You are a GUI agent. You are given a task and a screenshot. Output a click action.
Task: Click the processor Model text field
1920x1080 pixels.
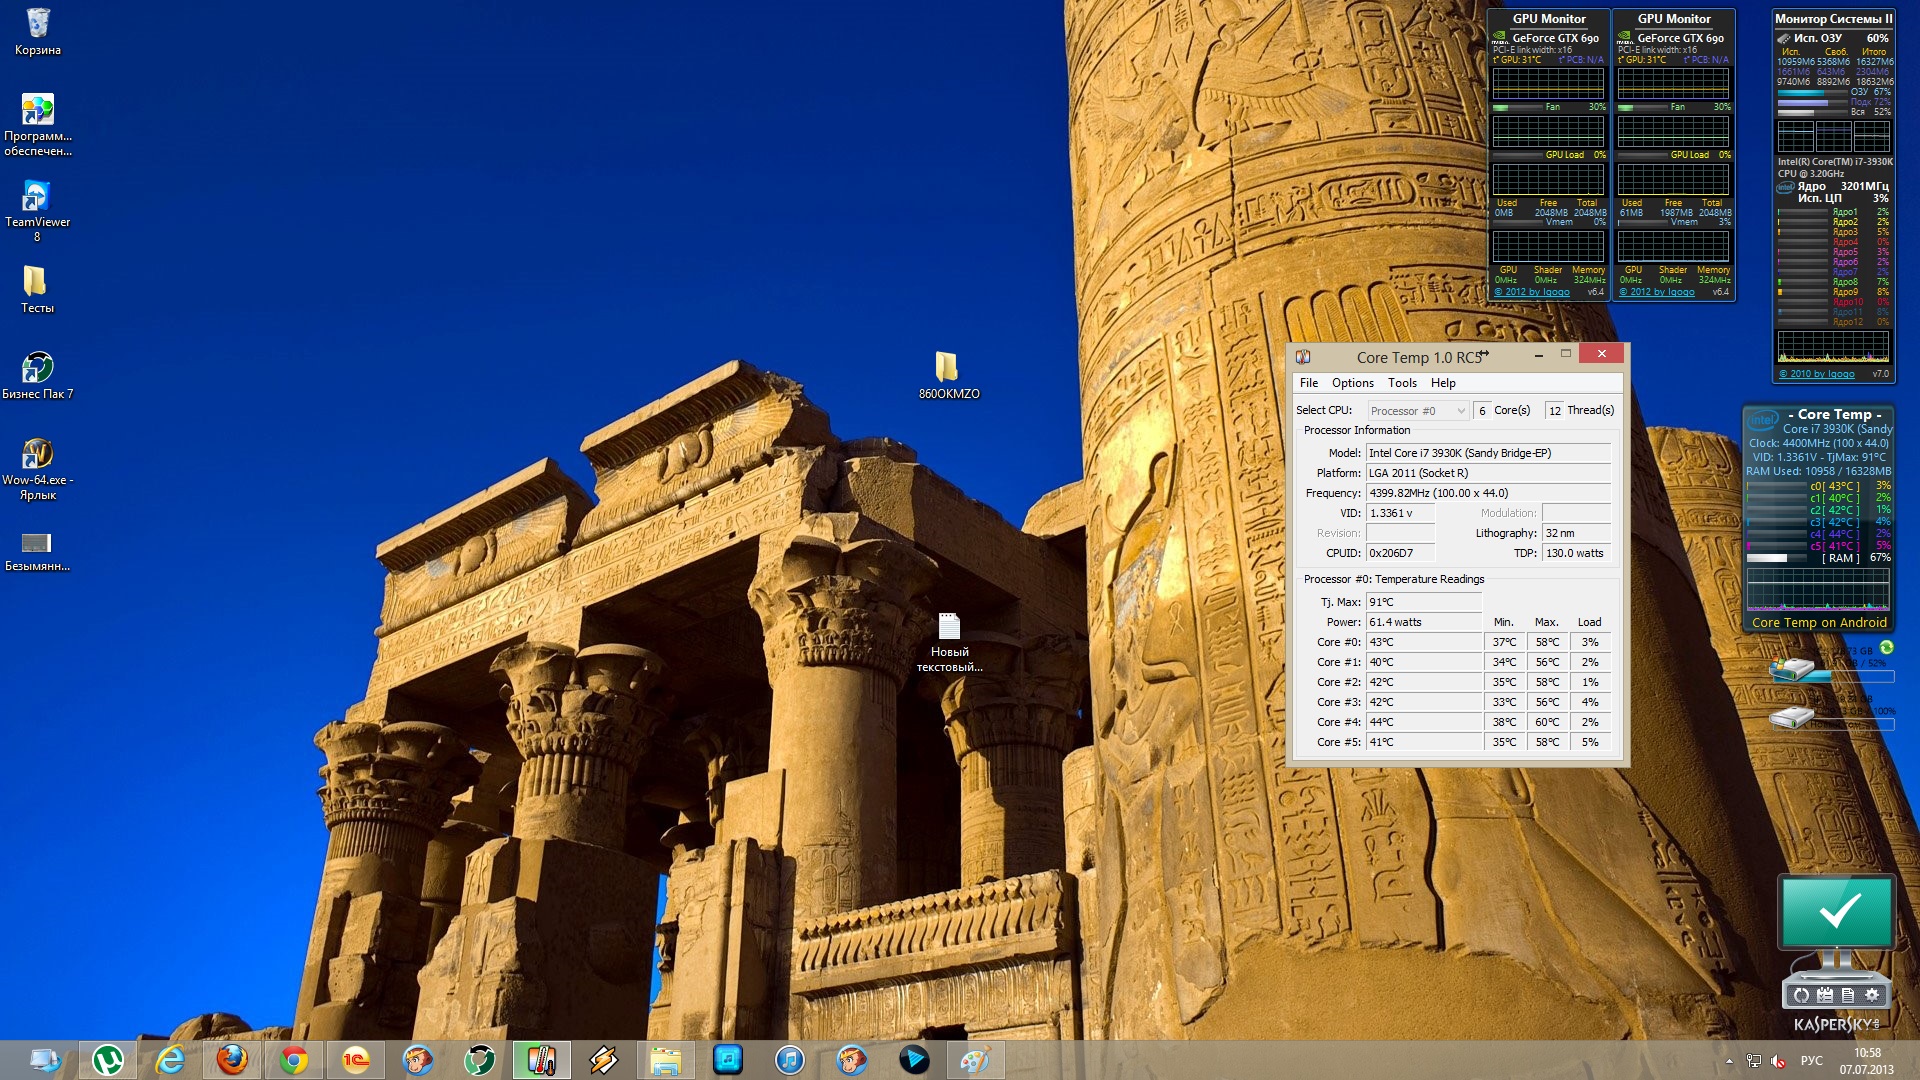tap(1488, 453)
